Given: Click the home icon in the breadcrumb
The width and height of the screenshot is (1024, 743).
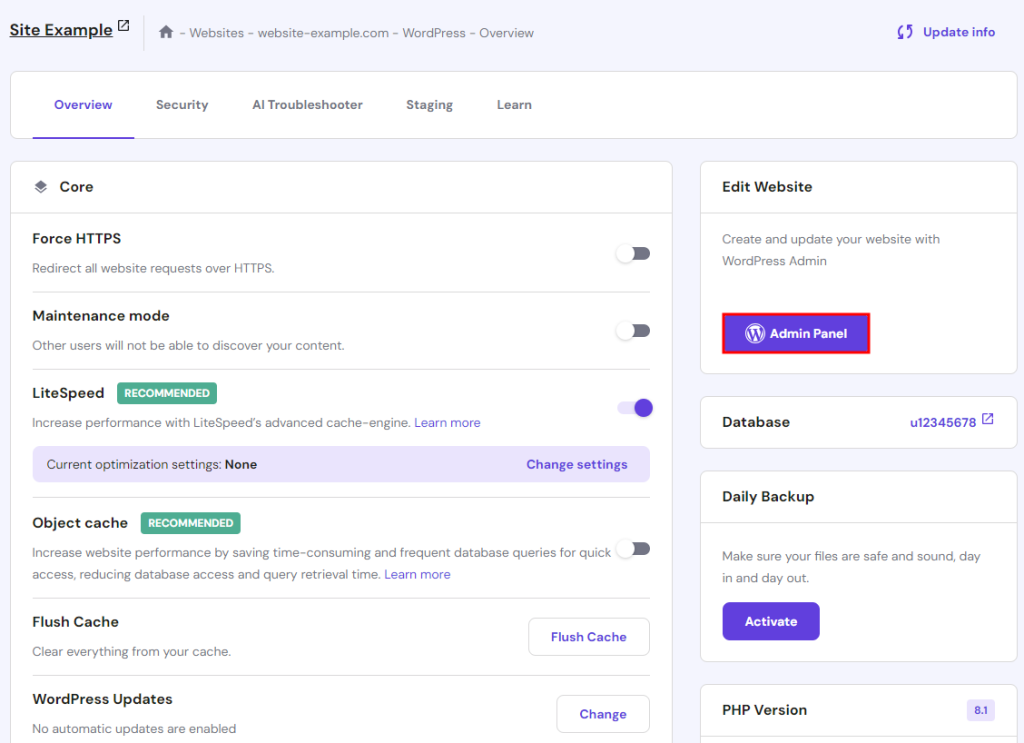Looking at the screenshot, I should point(166,32).
